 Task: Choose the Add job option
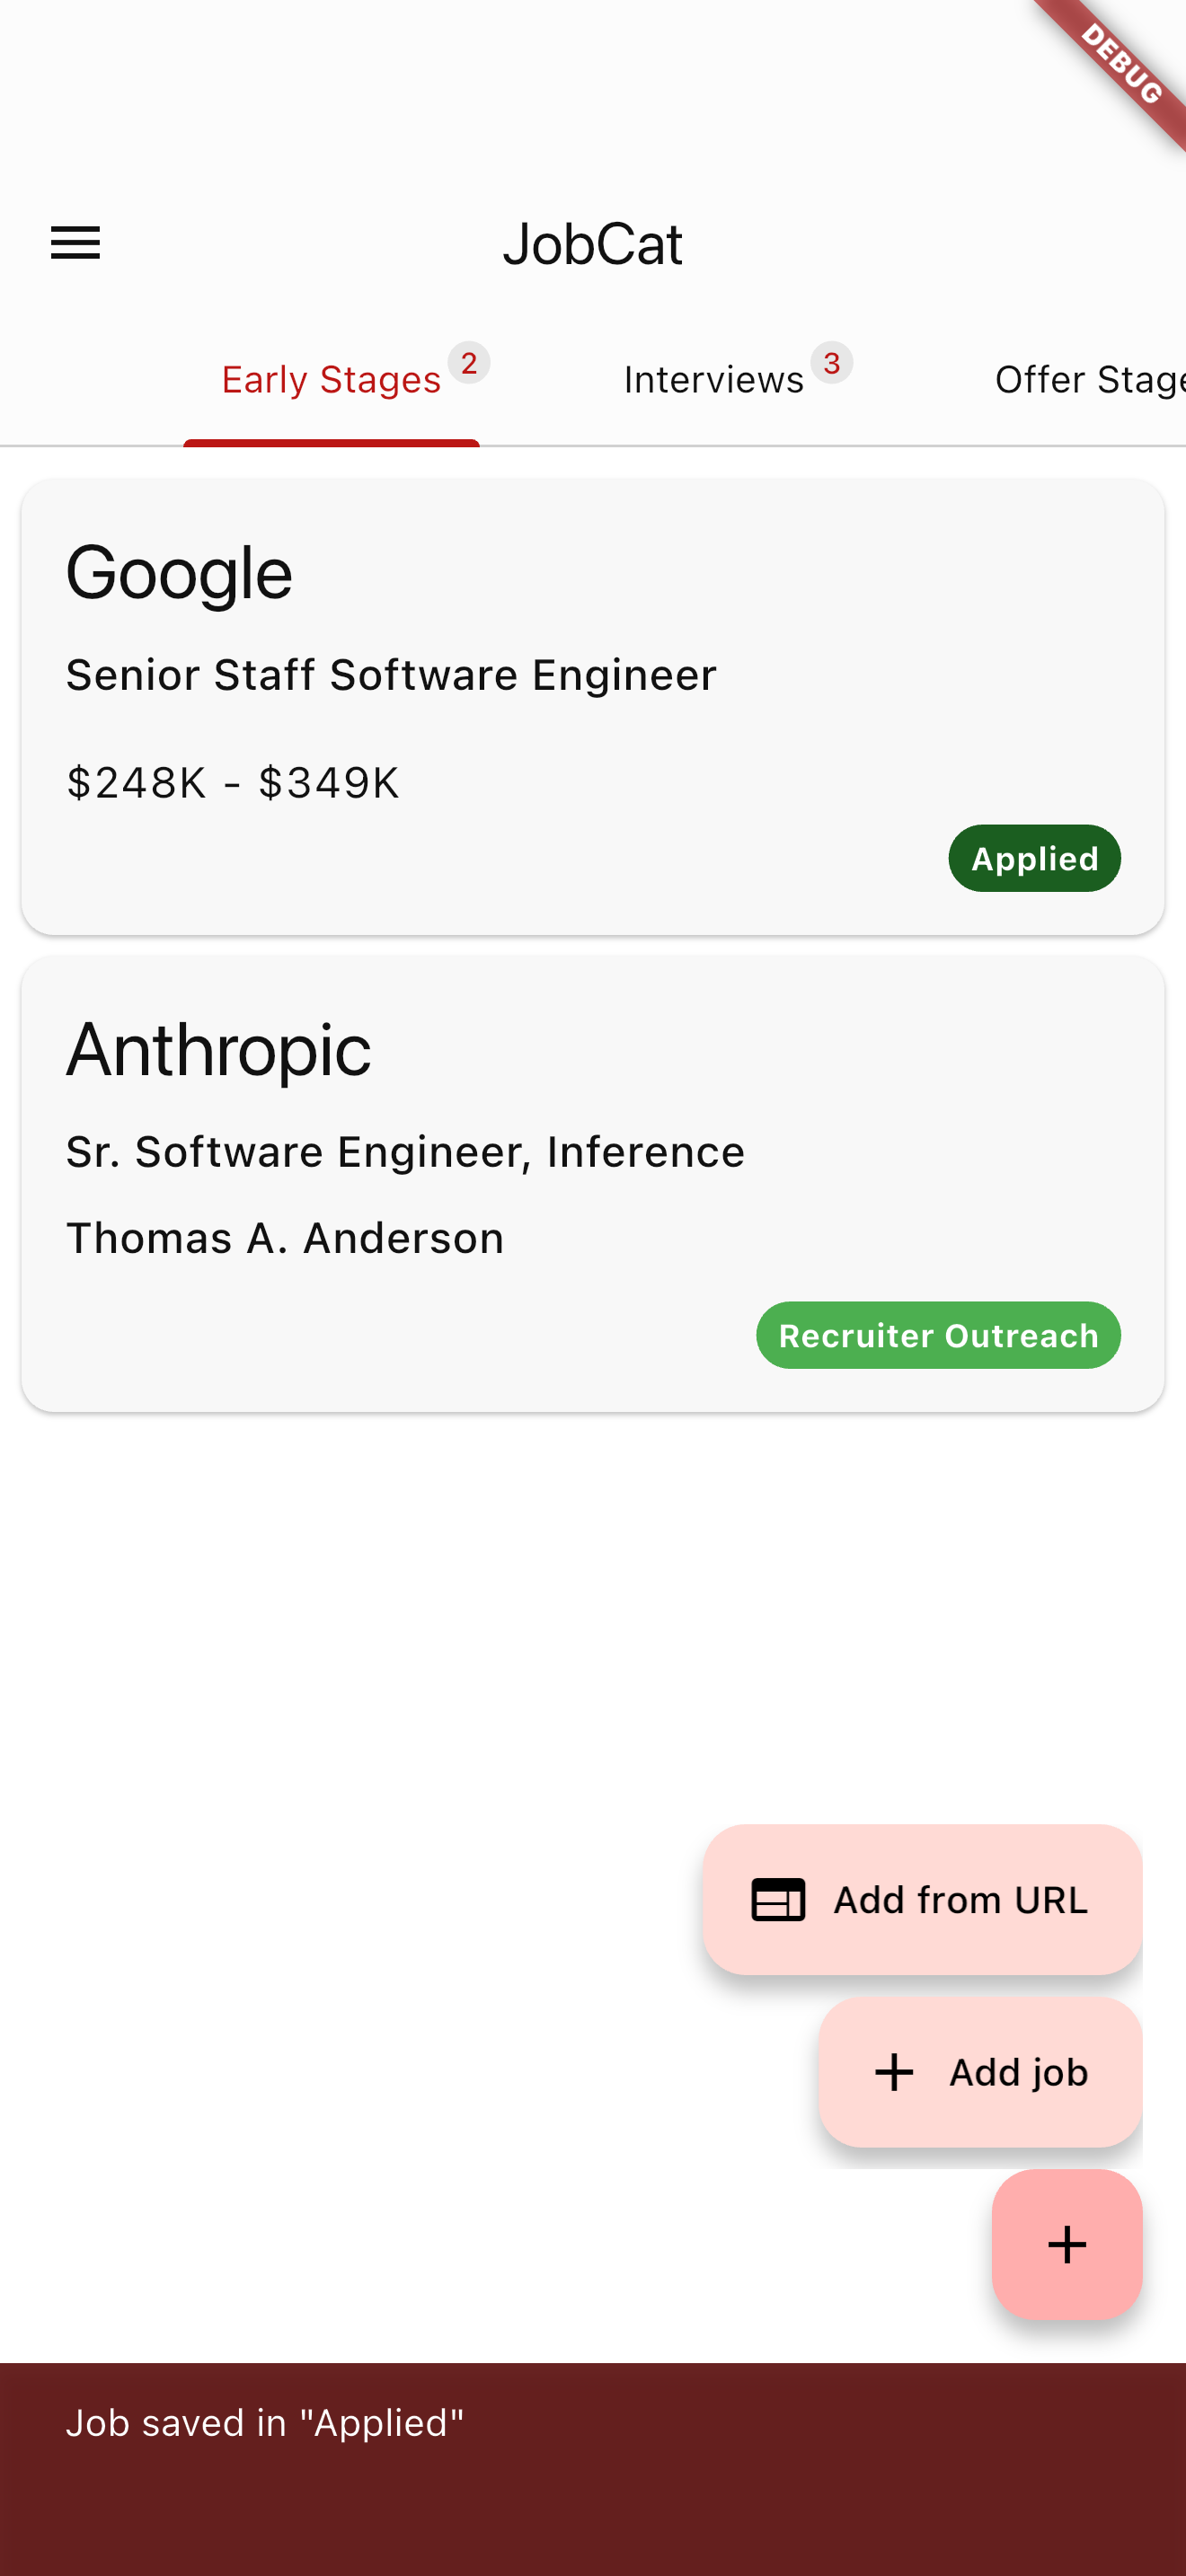pyautogui.click(x=980, y=2073)
